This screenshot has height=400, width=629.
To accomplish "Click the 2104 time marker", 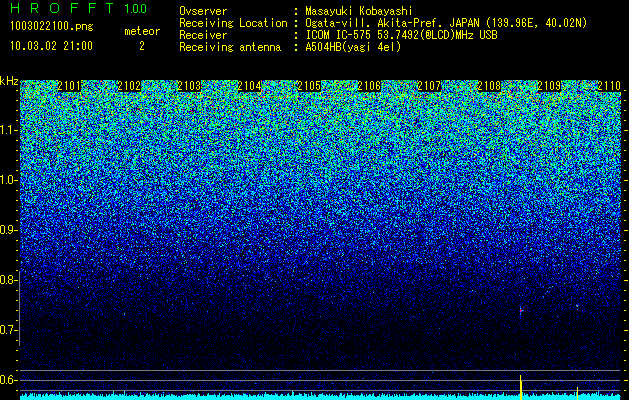I will tap(250, 86).
